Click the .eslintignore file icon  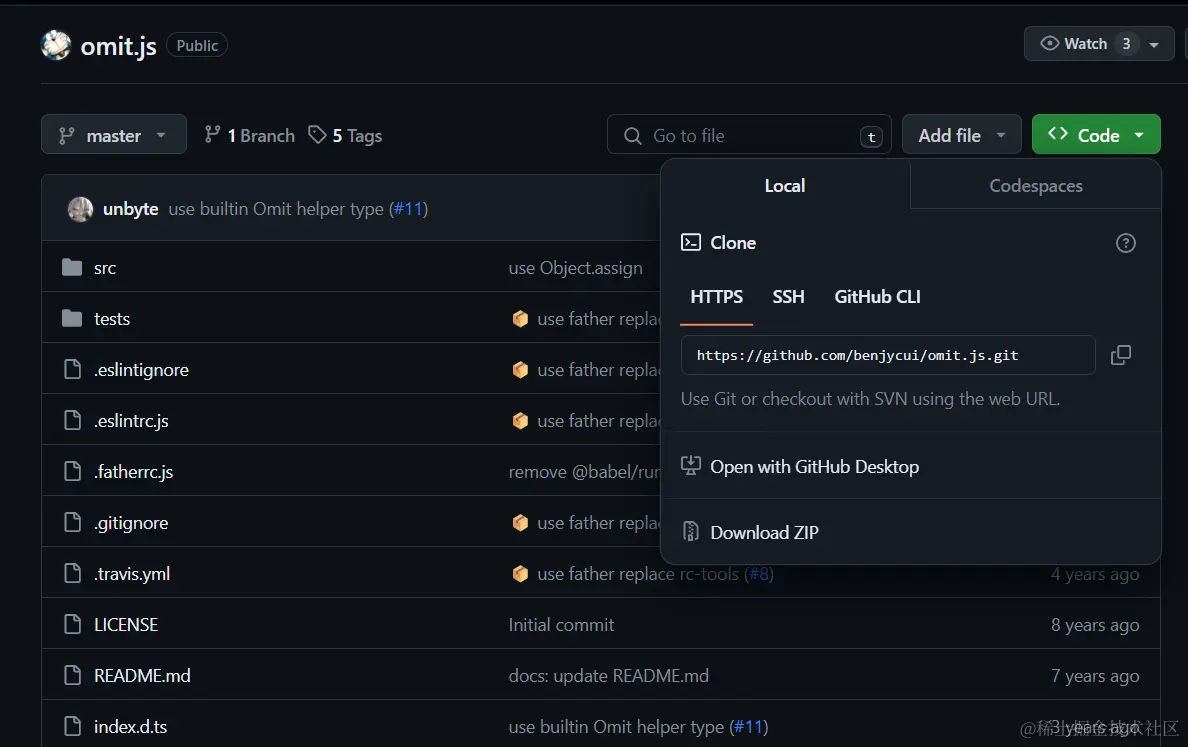point(73,369)
